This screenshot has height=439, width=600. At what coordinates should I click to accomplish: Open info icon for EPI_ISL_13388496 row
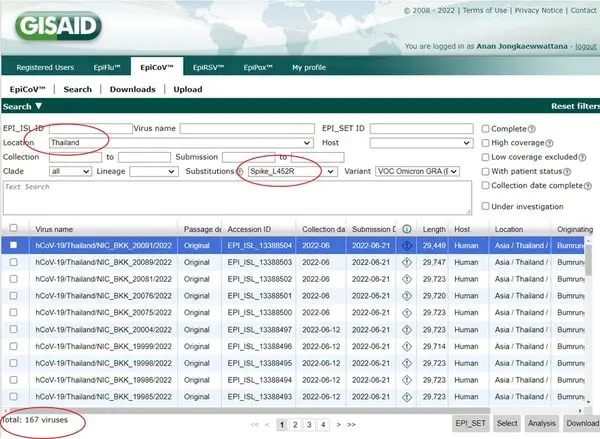[407, 346]
